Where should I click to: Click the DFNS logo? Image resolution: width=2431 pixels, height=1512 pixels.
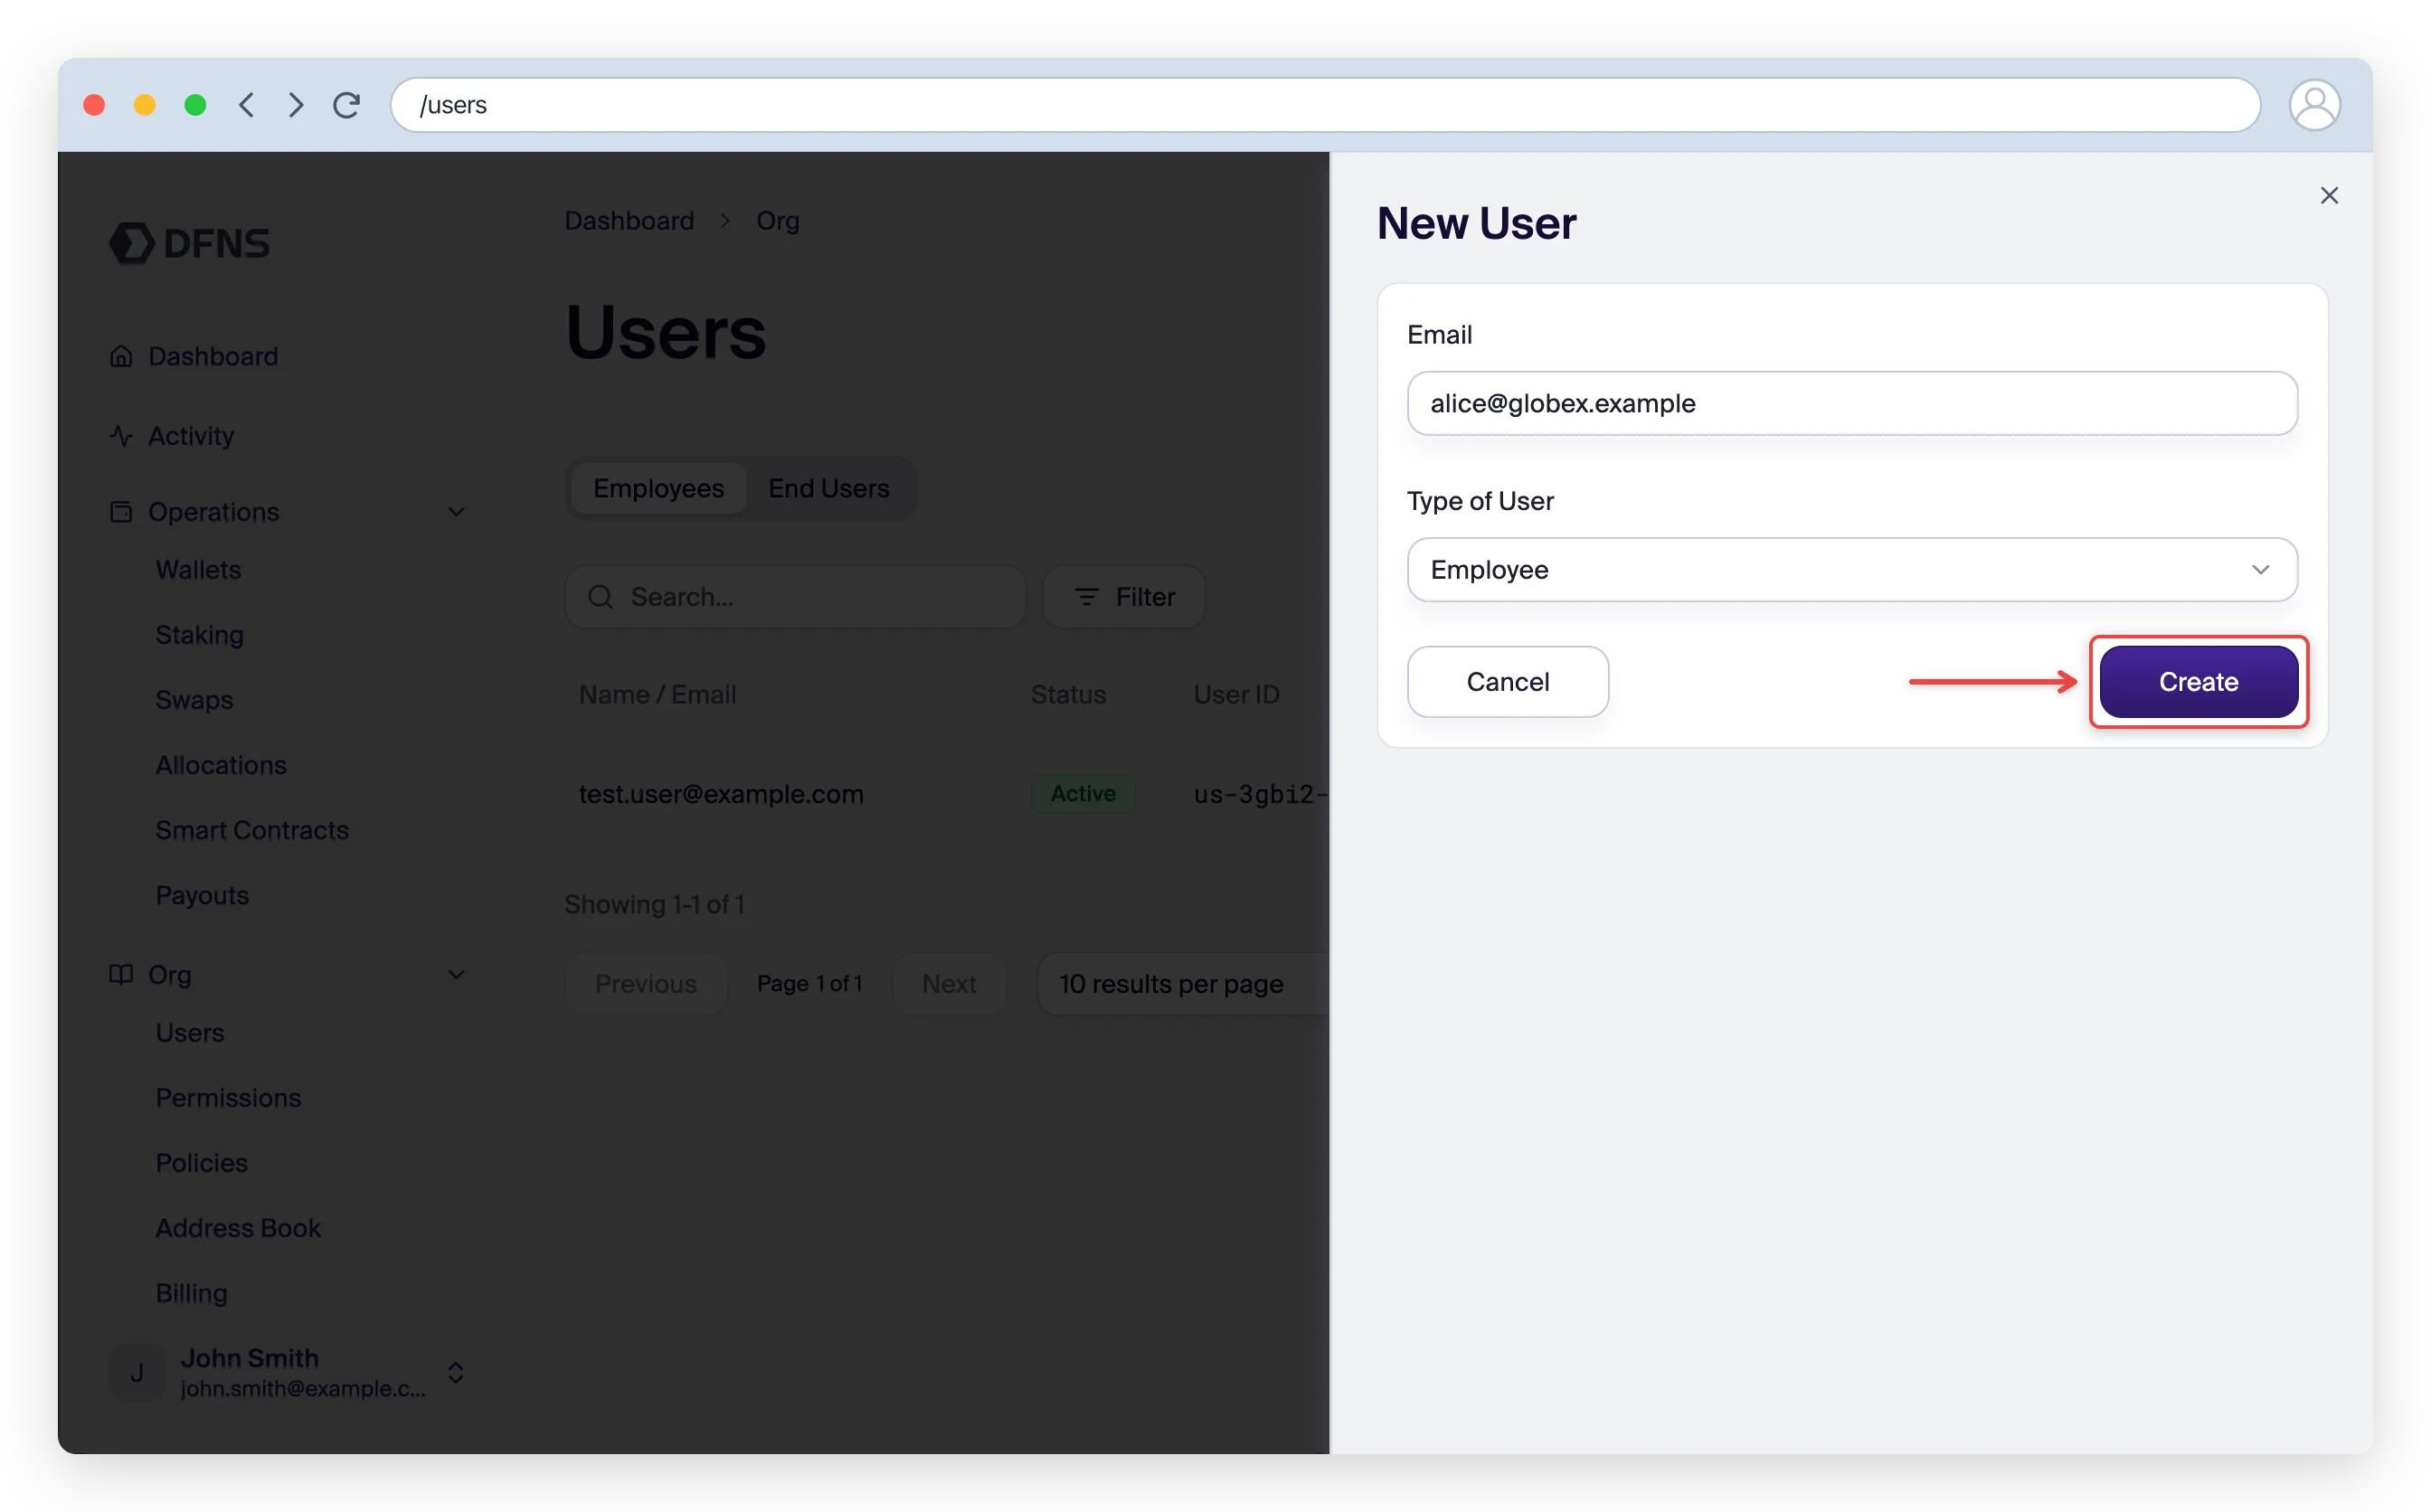[x=190, y=243]
